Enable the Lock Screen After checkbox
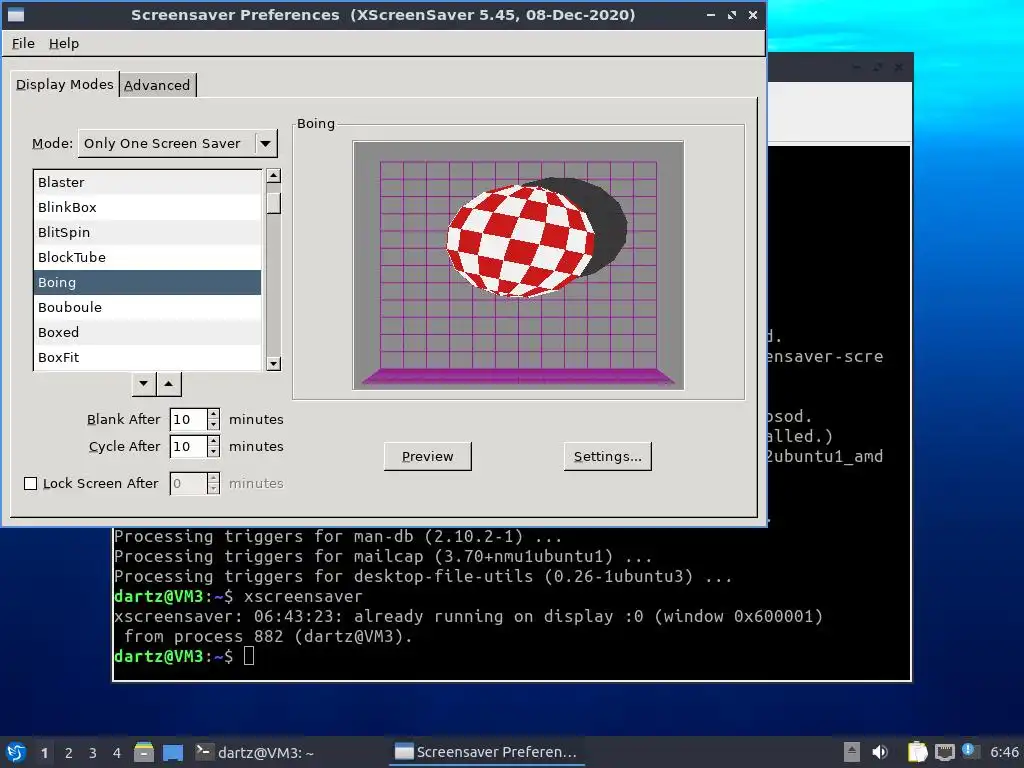1024x768 pixels. pyautogui.click(x=30, y=483)
